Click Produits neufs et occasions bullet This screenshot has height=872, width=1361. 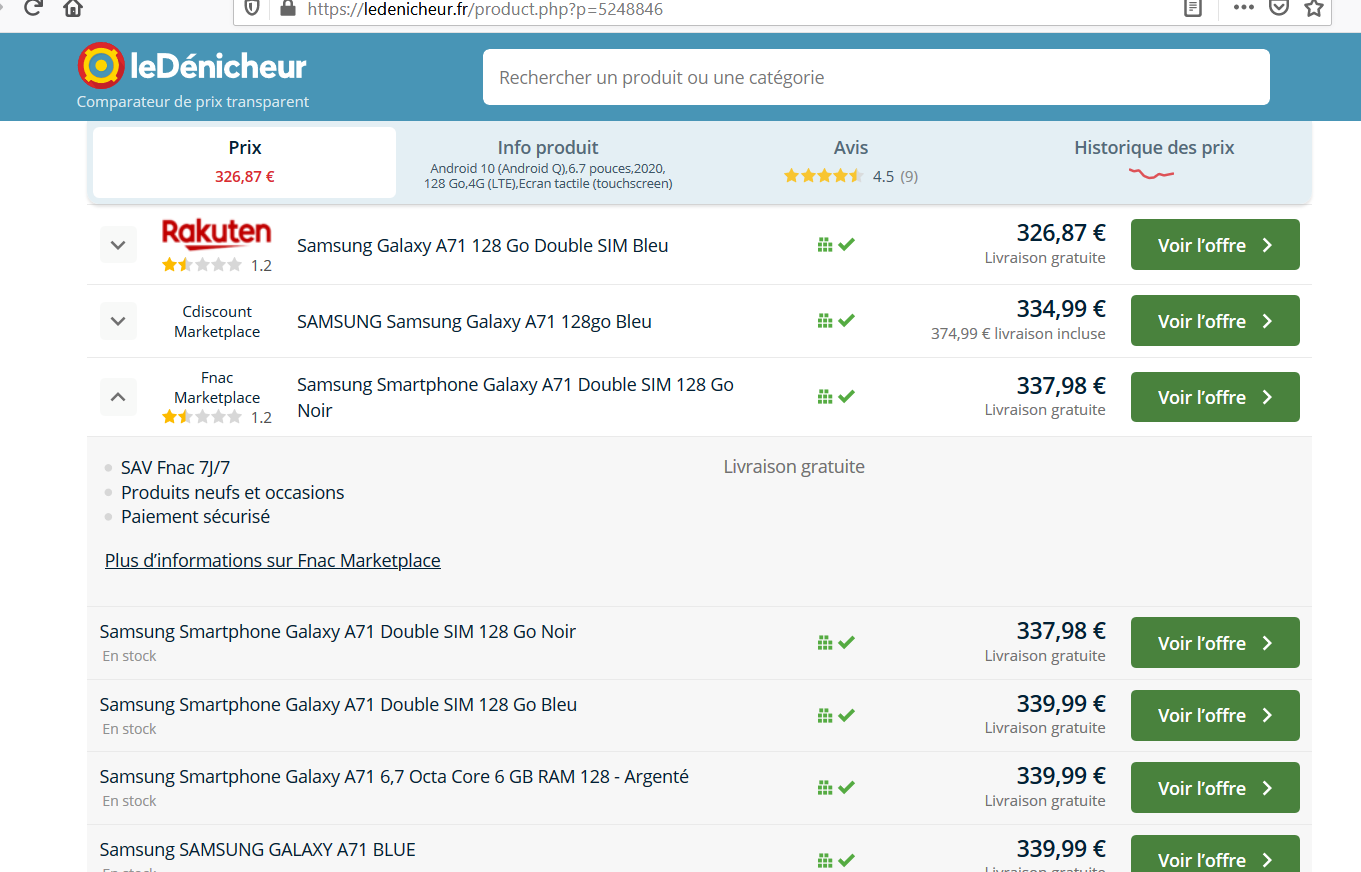pyautogui.click(x=232, y=492)
